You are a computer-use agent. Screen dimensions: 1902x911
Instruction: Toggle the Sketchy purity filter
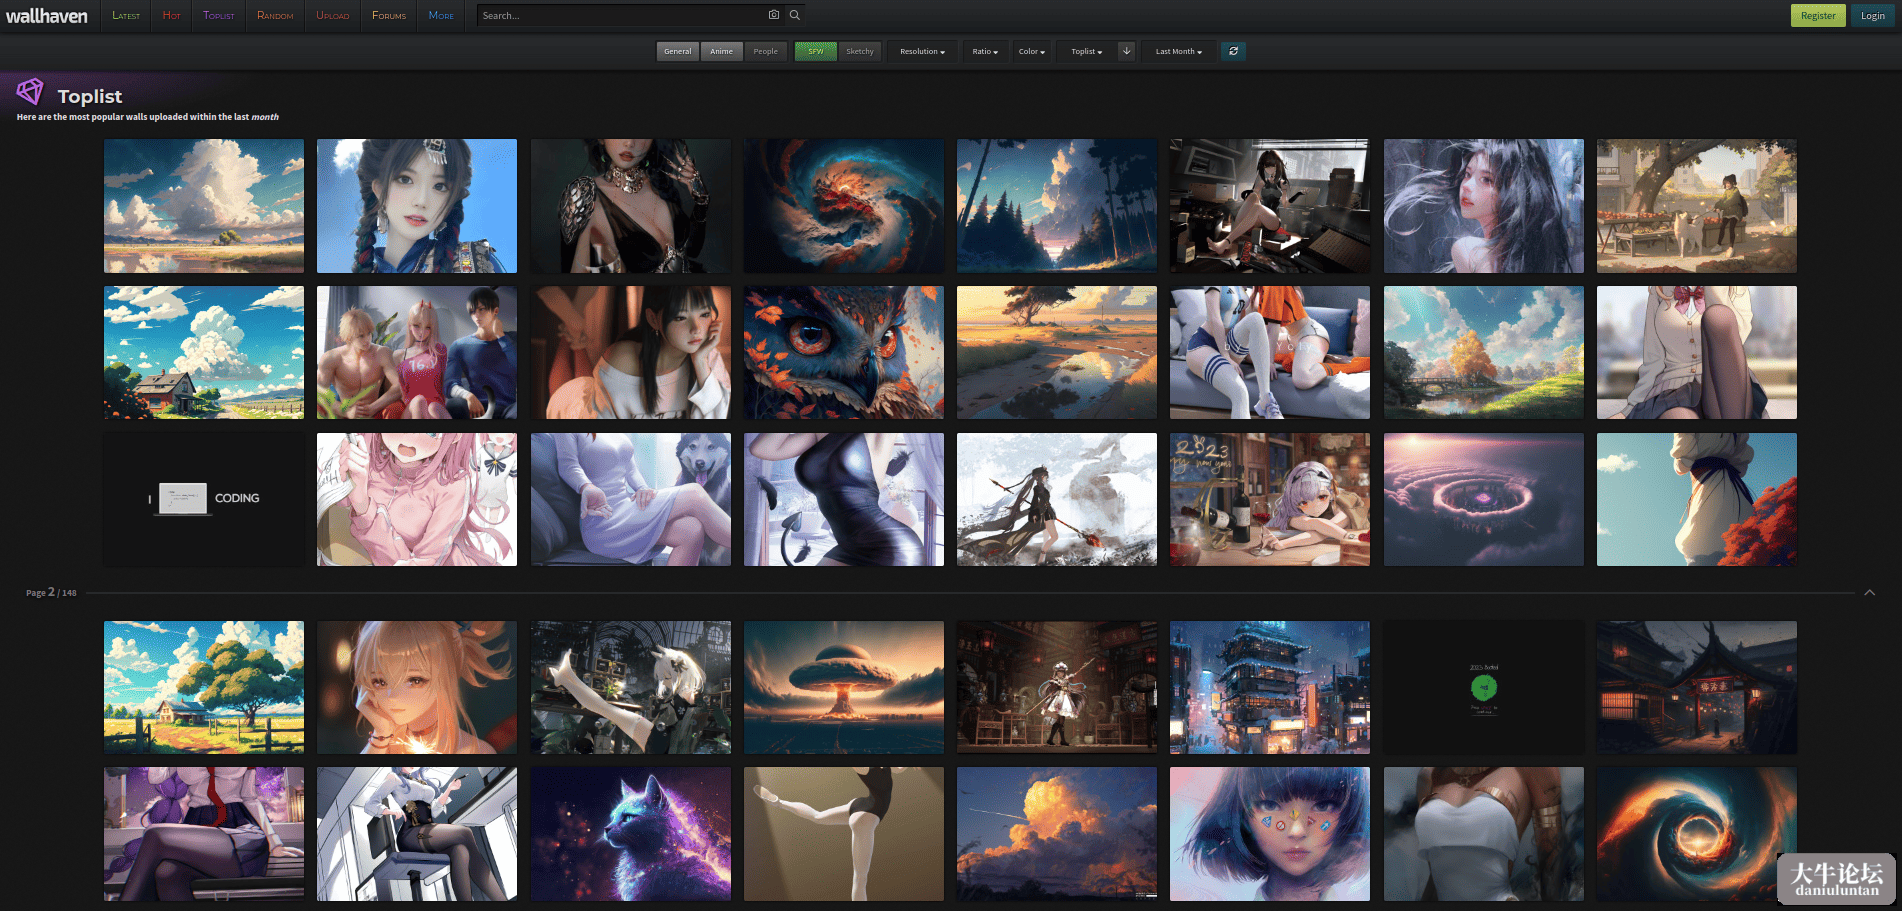pos(859,51)
